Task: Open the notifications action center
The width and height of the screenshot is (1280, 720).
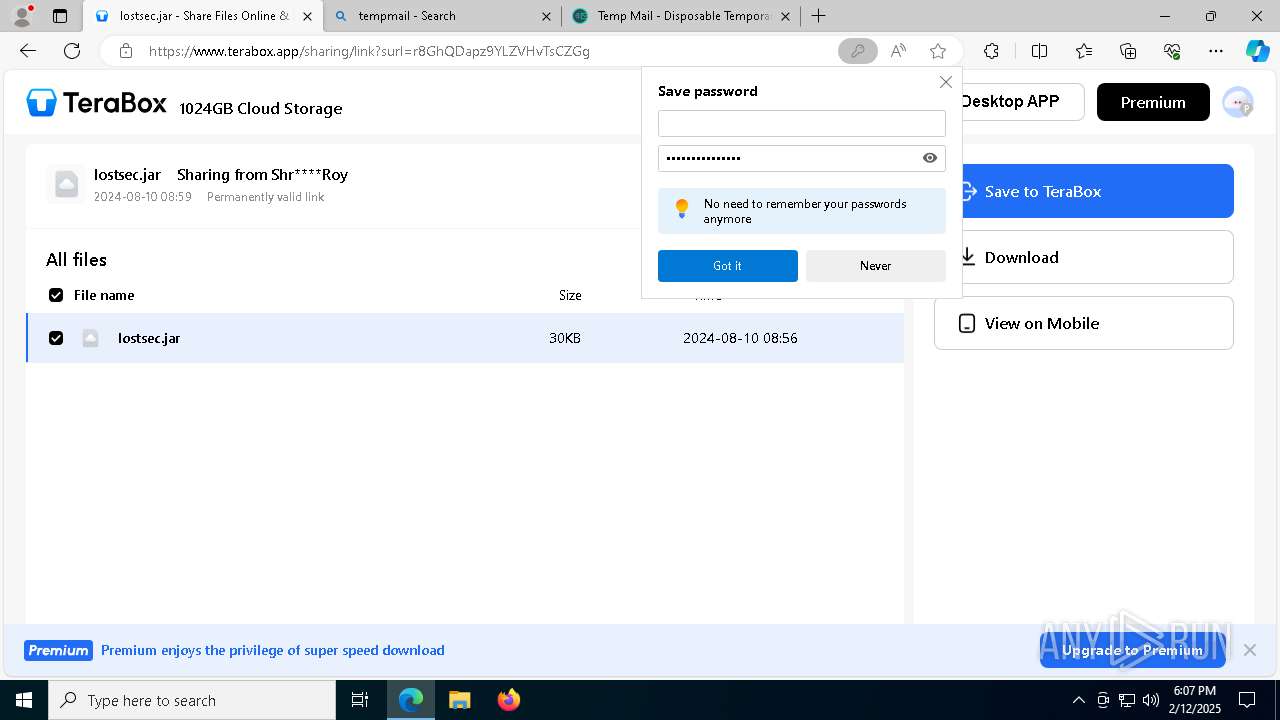Action: (1247, 700)
